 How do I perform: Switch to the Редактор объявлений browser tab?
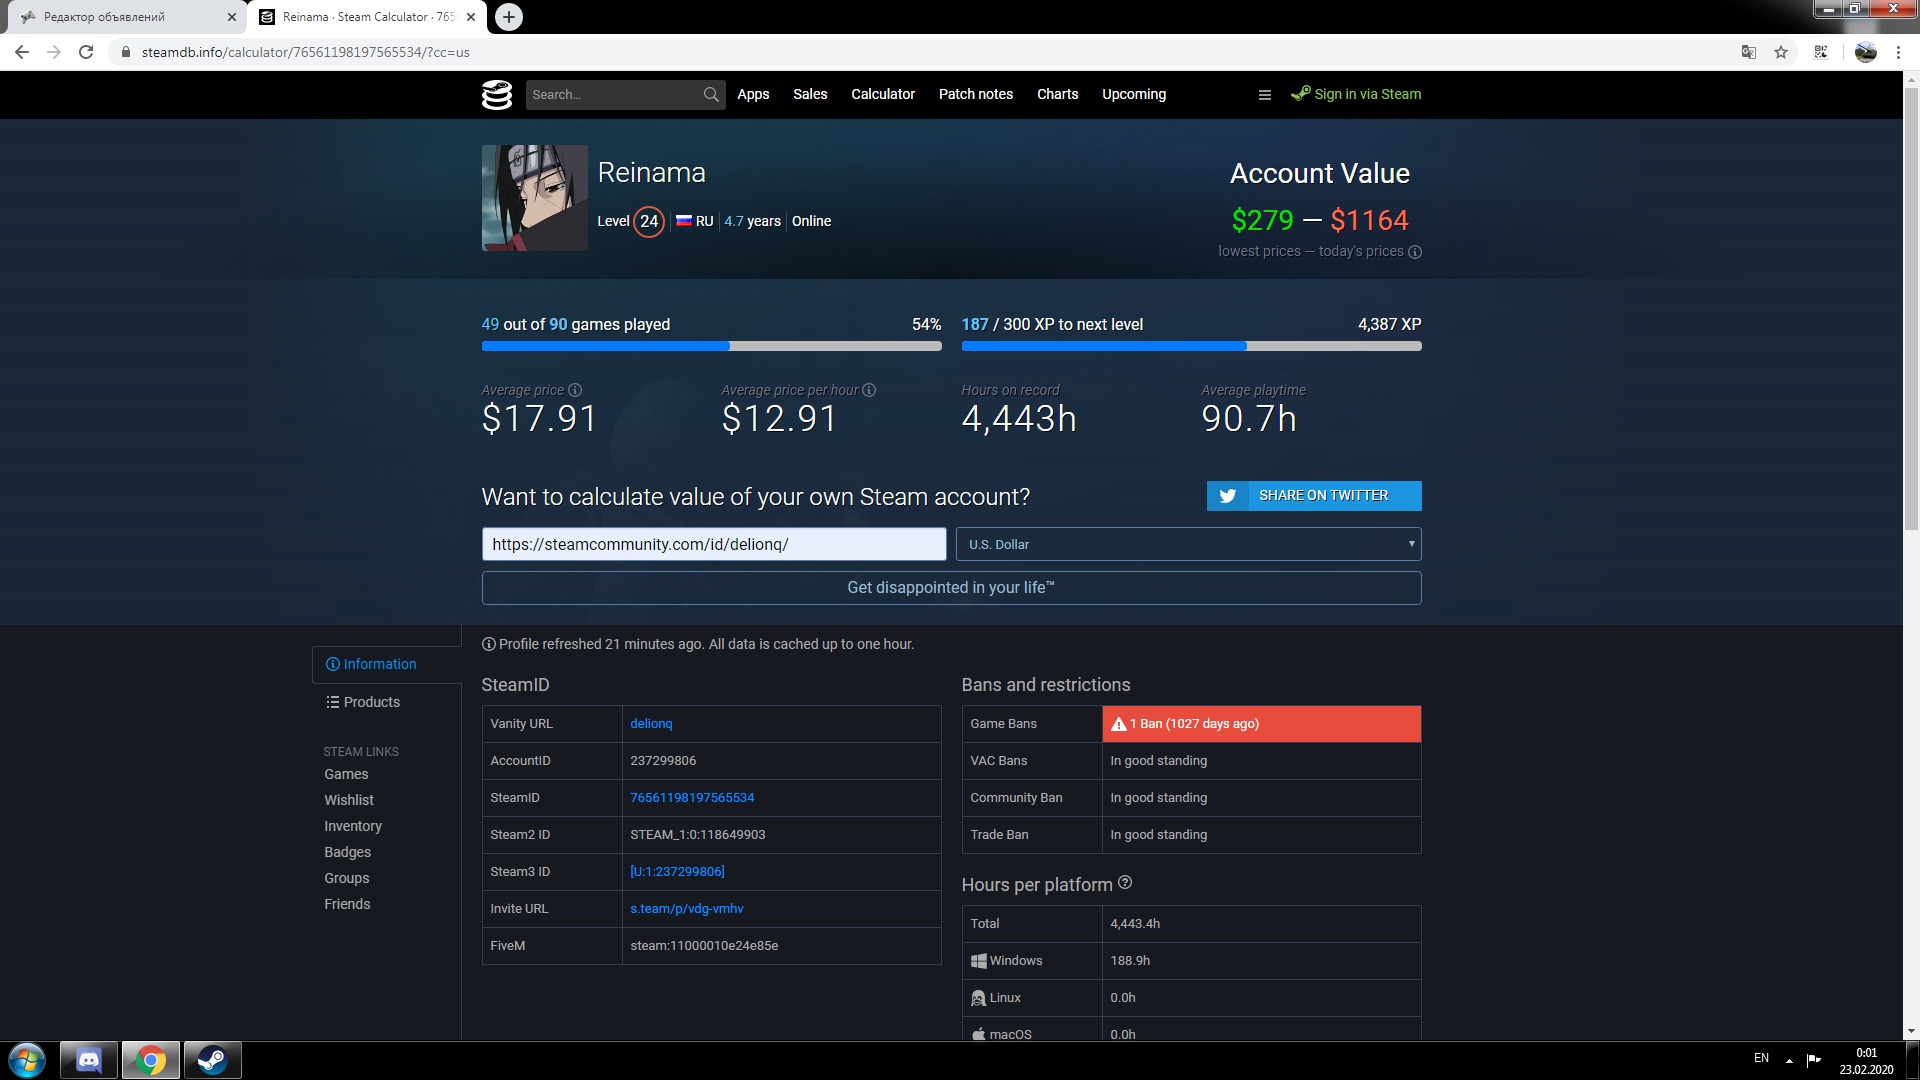click(x=125, y=17)
